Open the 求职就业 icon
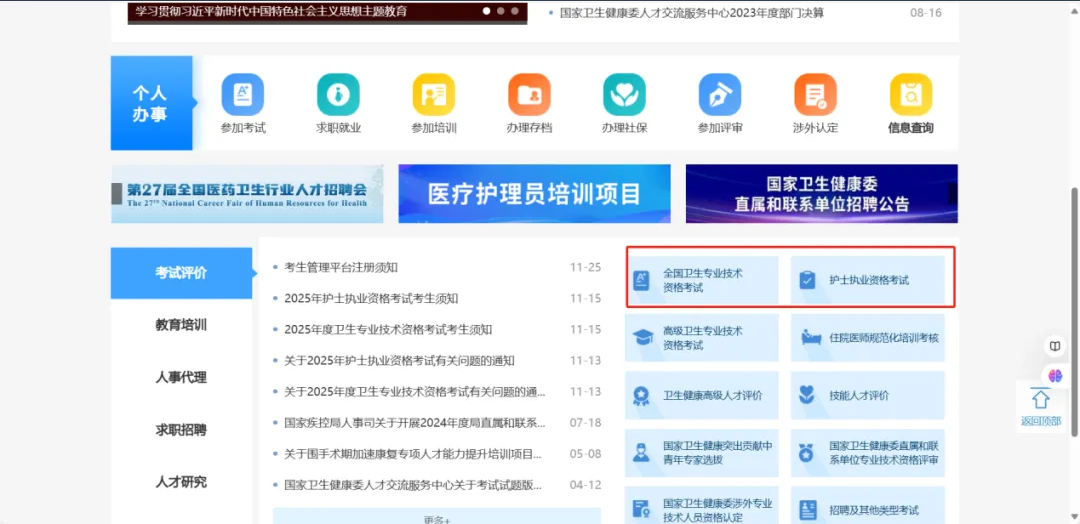Viewport: 1080px width, 524px height. (338, 95)
